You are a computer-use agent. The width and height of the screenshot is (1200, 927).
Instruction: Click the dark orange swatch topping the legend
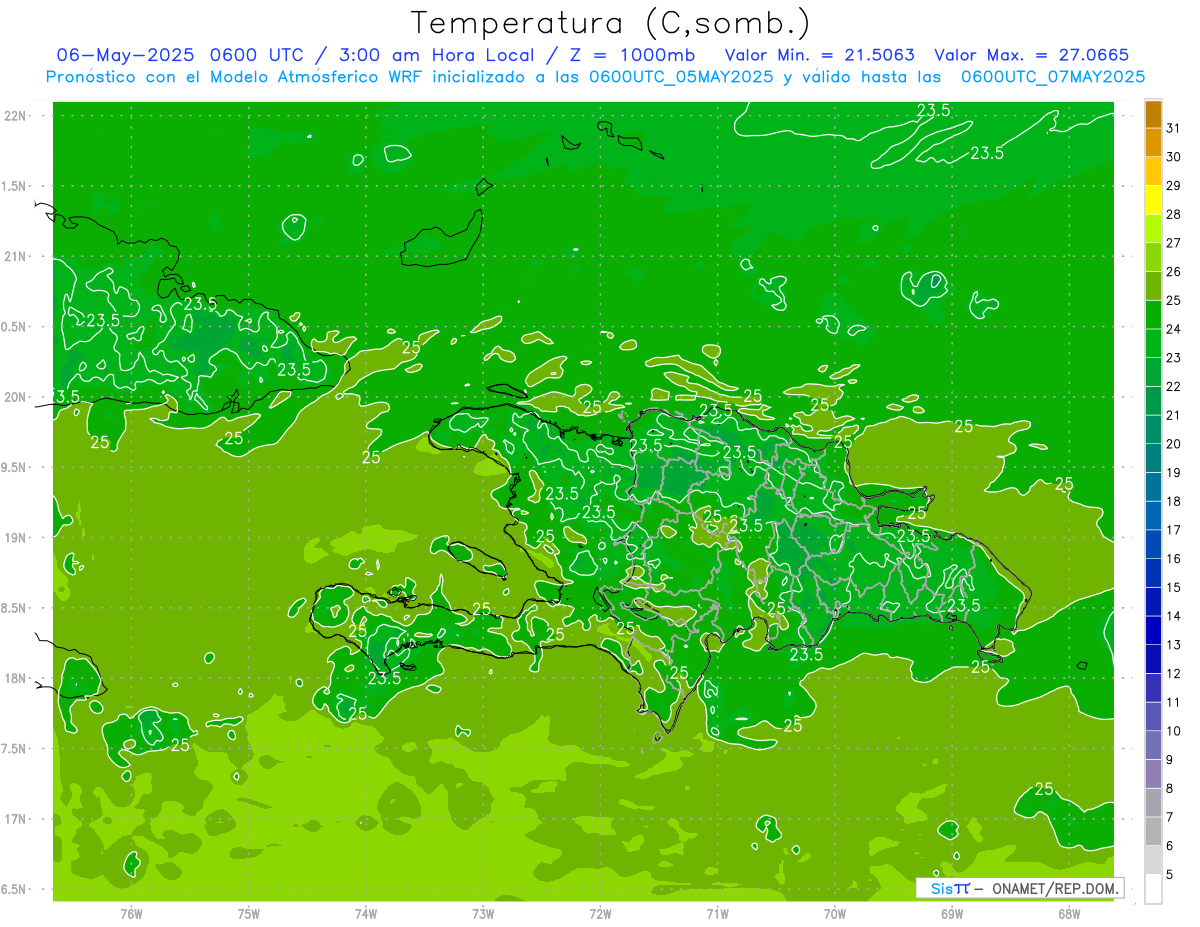[1153, 115]
